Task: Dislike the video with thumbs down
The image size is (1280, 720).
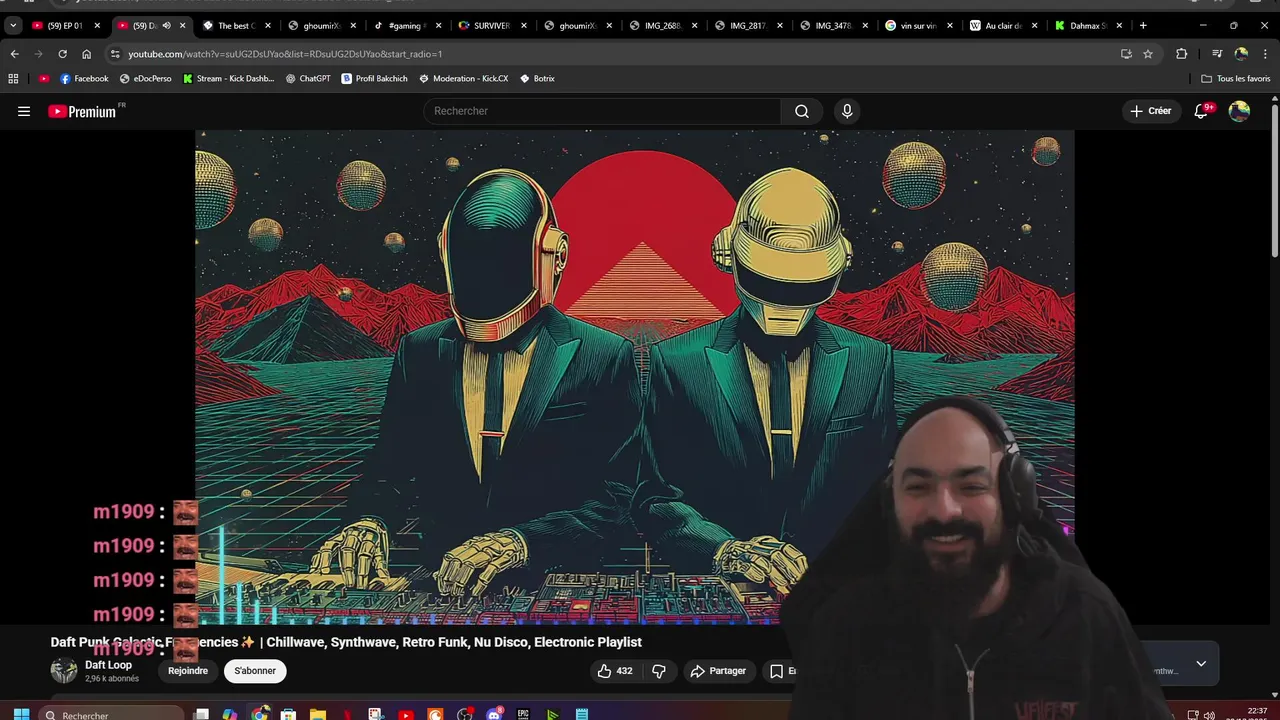Action: point(659,671)
